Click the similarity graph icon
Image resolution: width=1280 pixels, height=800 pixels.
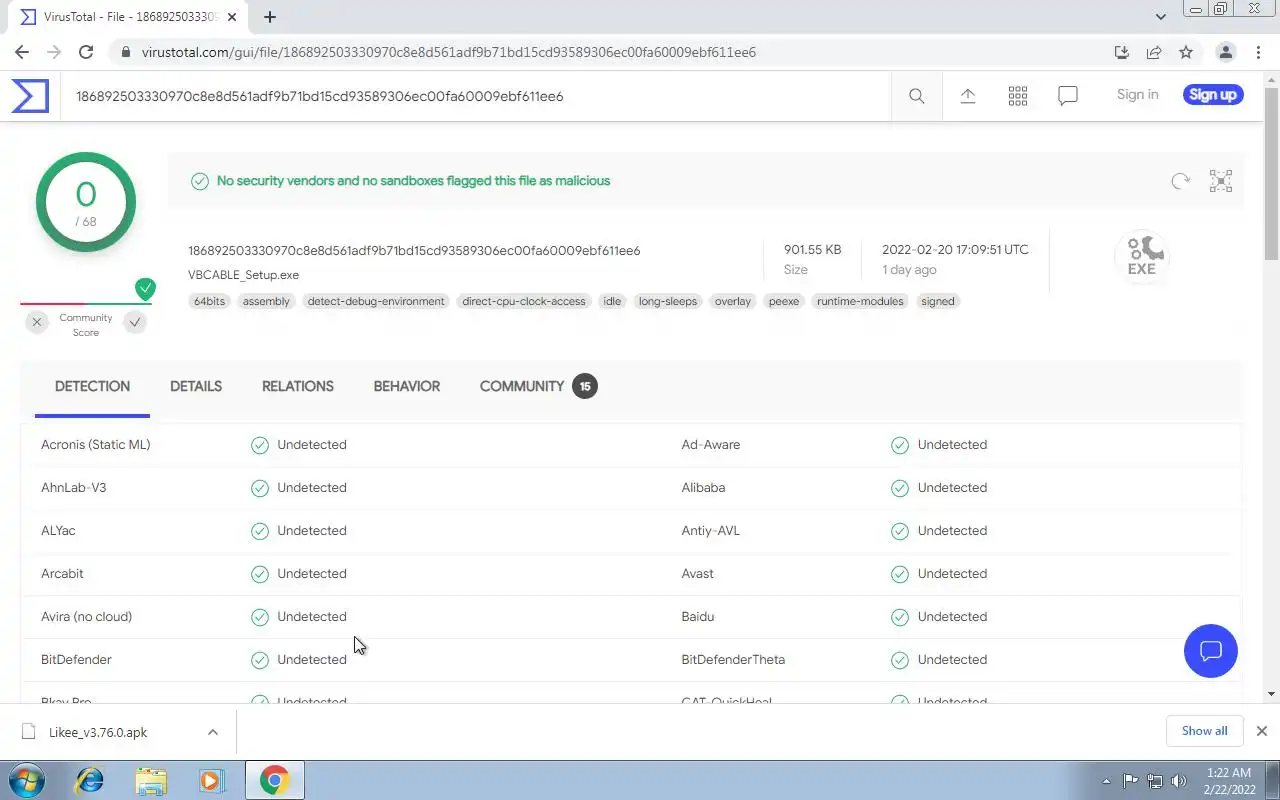pos(1221,181)
